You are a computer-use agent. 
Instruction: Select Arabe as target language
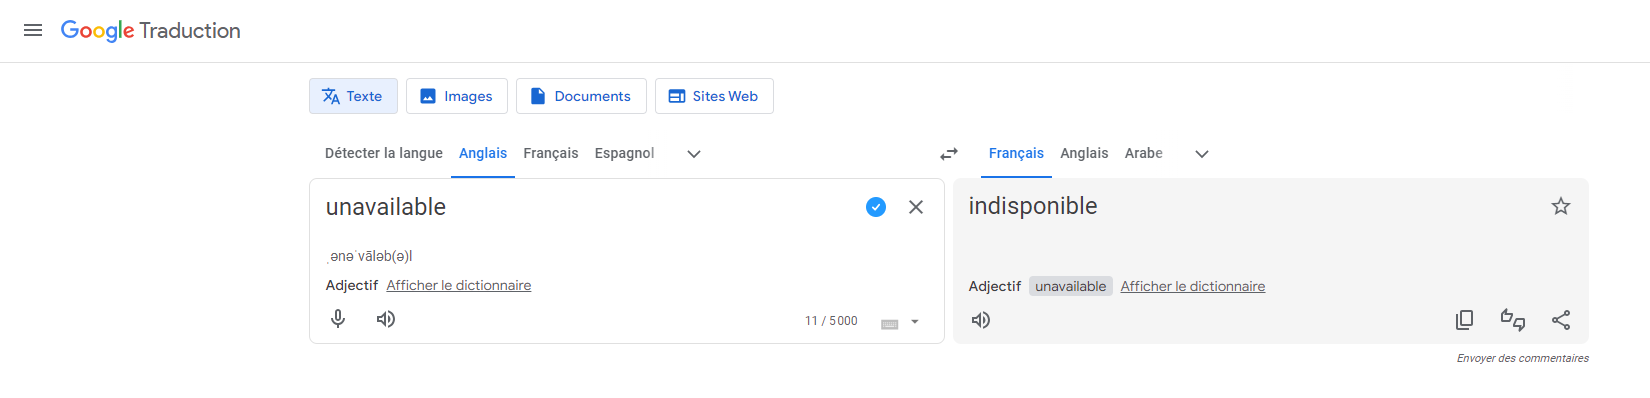point(1143,153)
